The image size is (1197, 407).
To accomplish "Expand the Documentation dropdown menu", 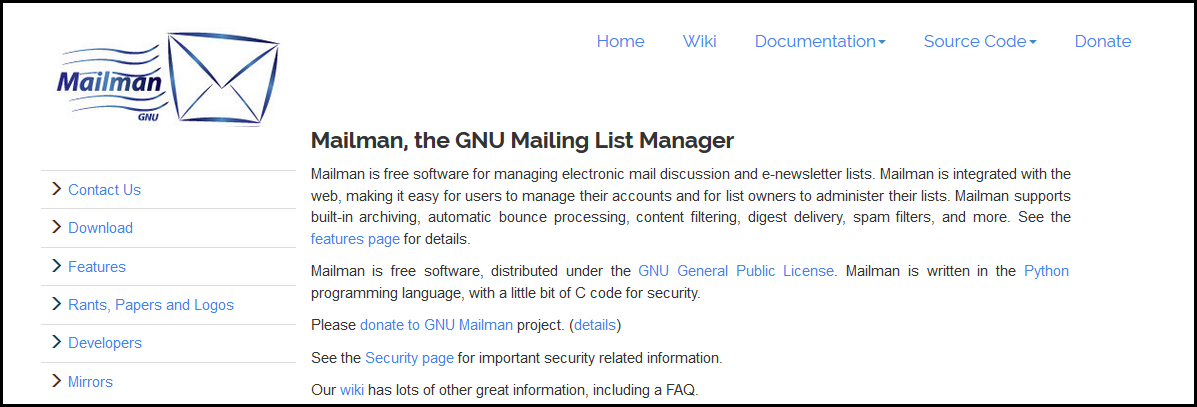I will [820, 41].
